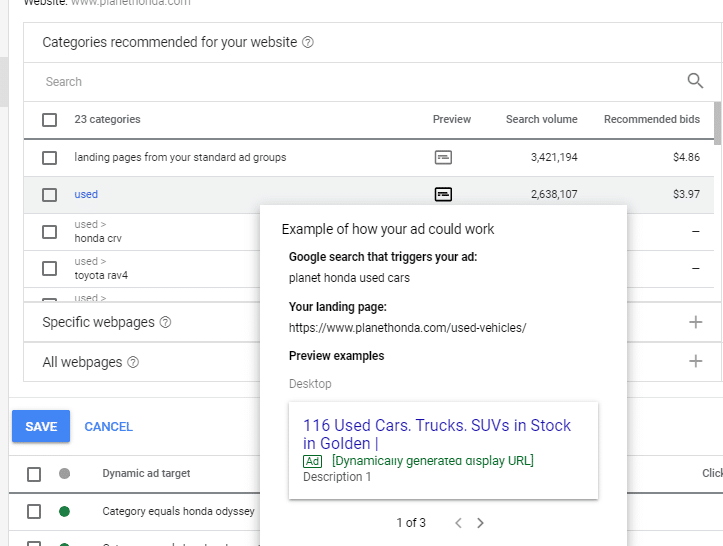Click help icon next to All webpages

[133, 363]
